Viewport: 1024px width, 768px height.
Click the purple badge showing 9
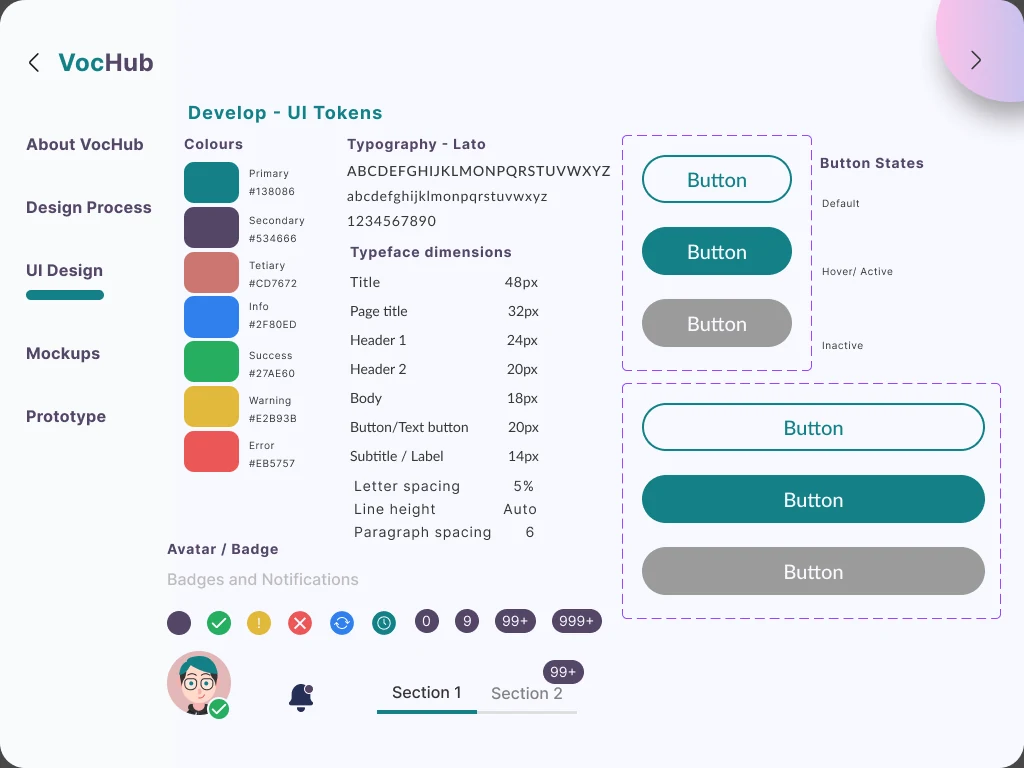point(467,621)
